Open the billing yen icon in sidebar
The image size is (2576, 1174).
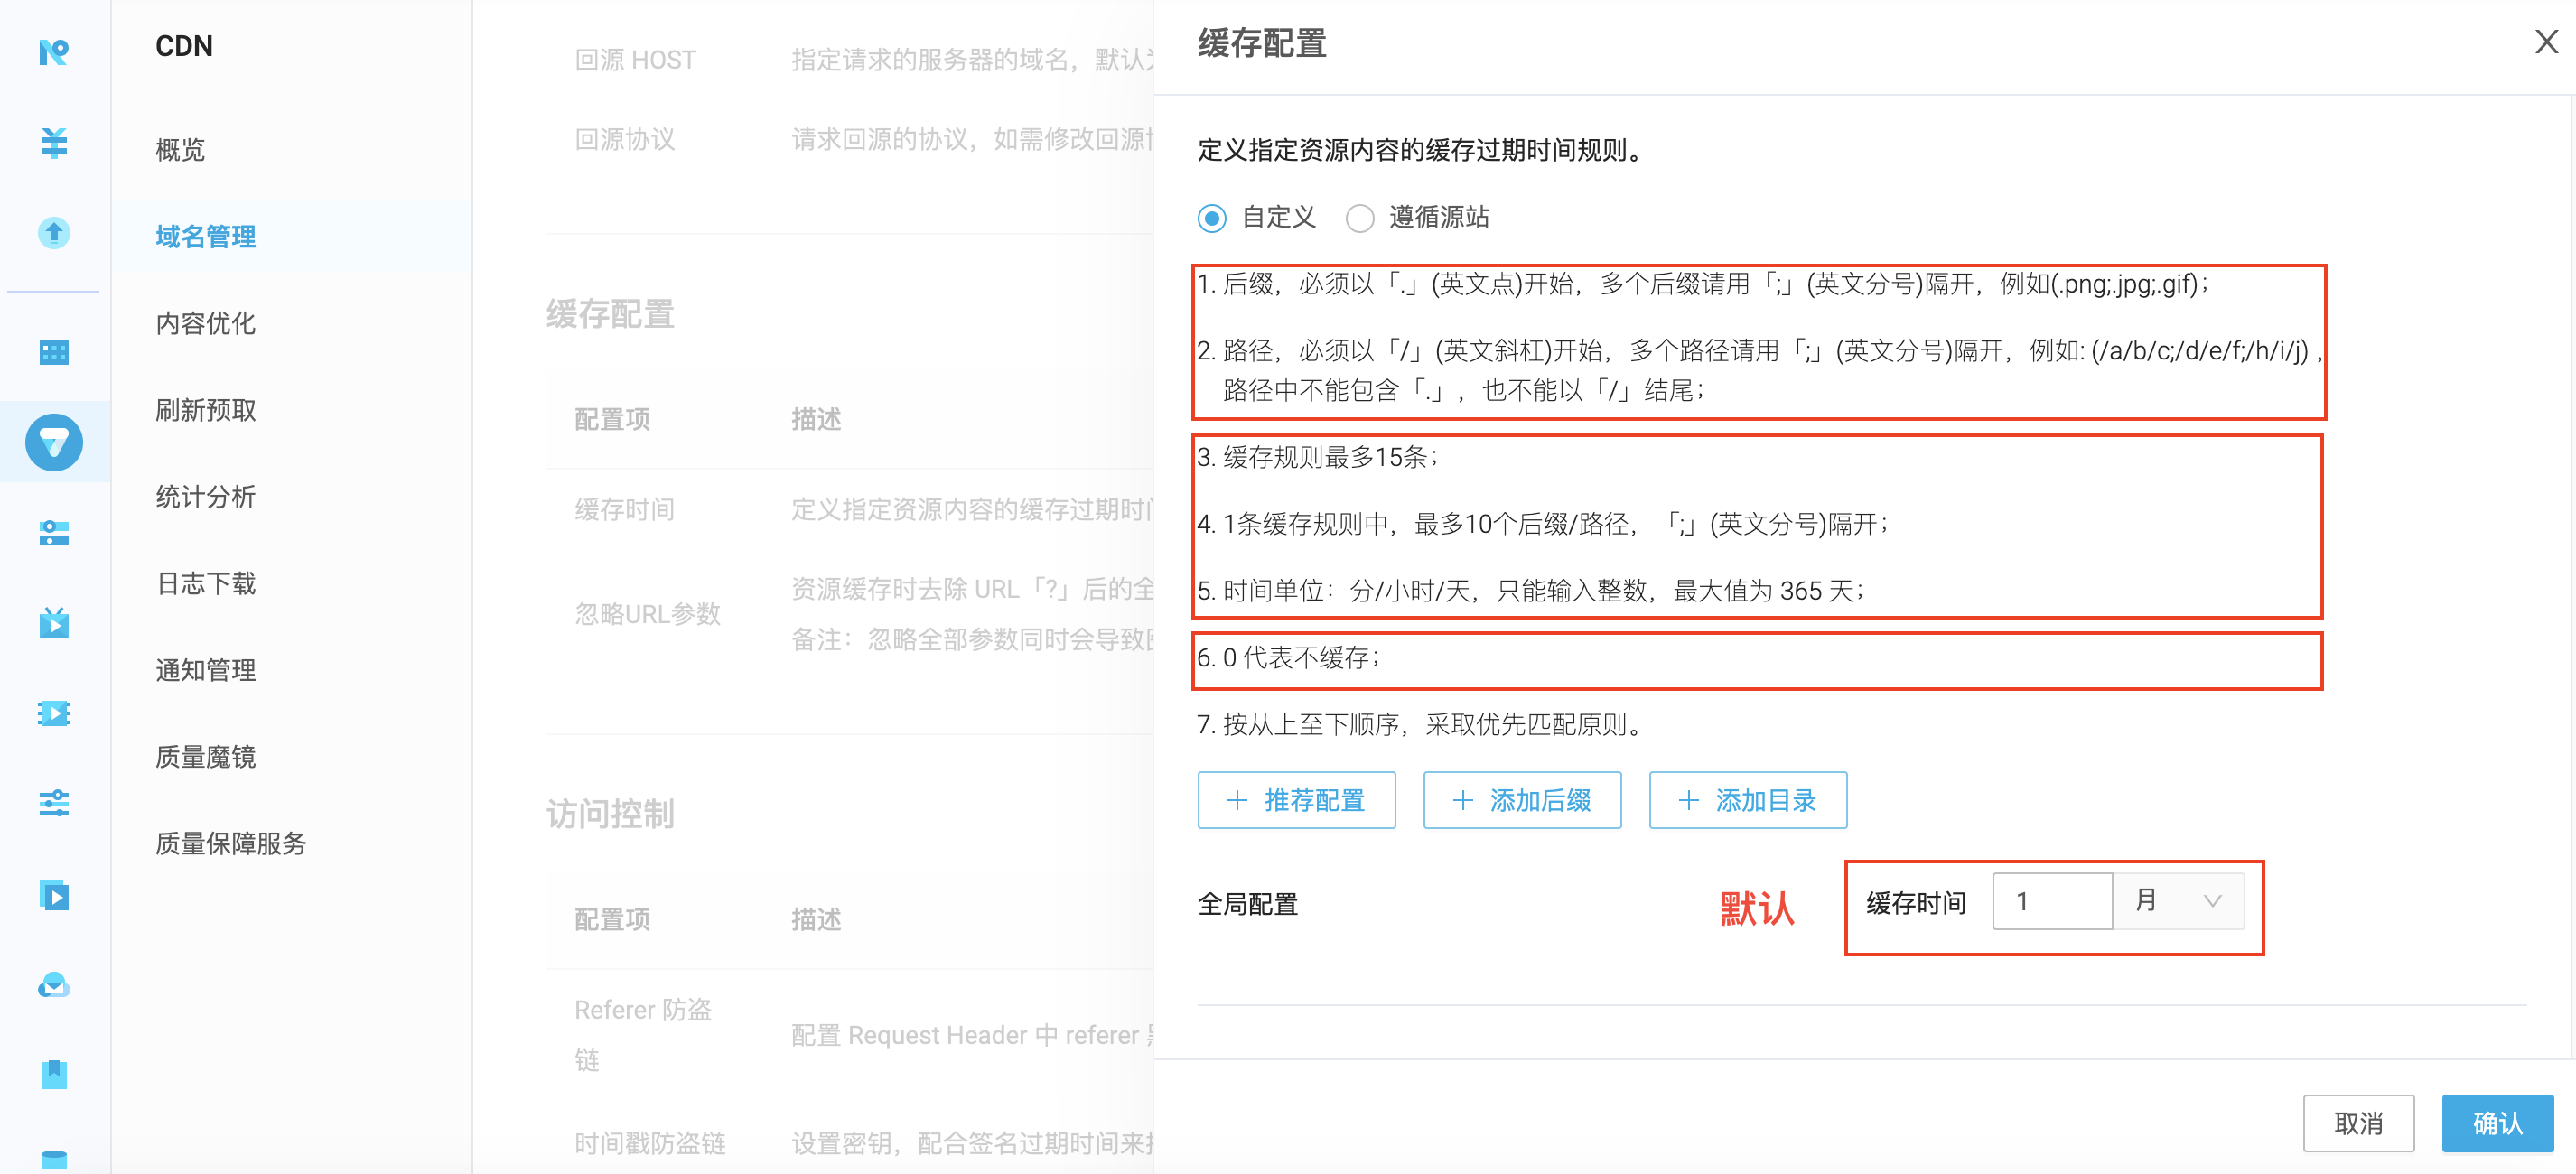click(x=54, y=142)
